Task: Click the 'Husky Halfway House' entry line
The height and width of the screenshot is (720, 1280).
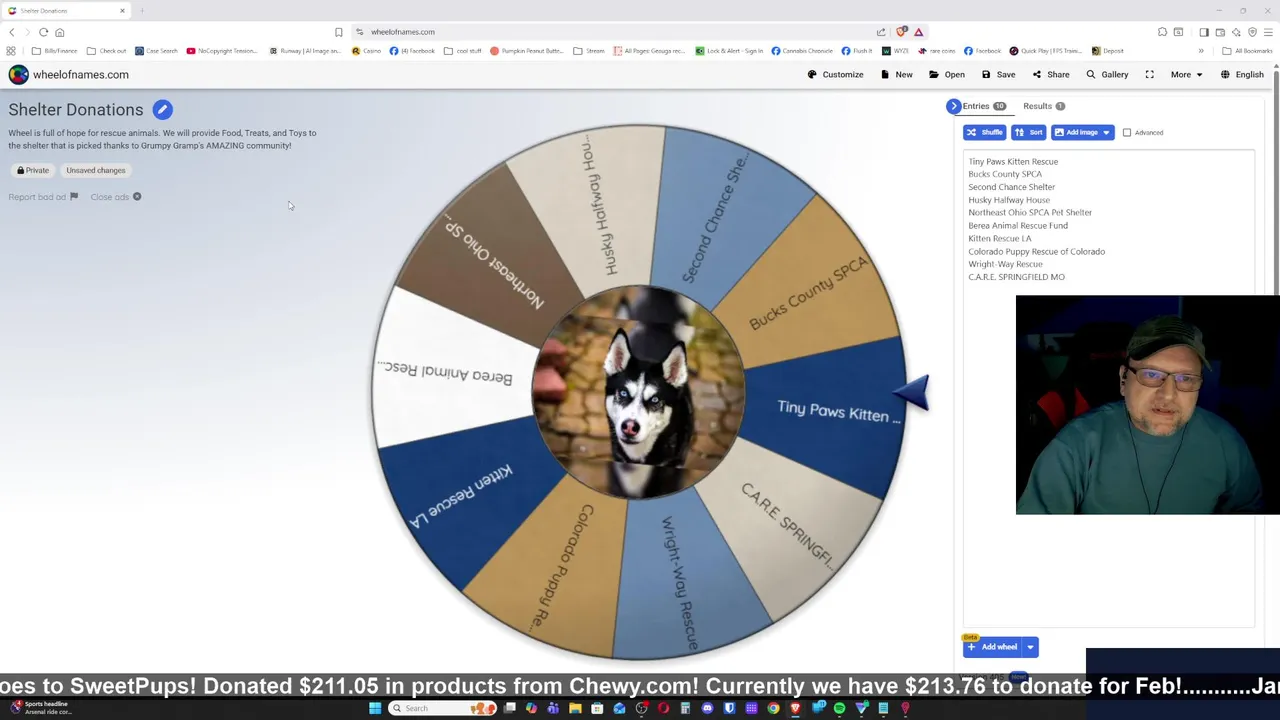Action: (x=1009, y=200)
